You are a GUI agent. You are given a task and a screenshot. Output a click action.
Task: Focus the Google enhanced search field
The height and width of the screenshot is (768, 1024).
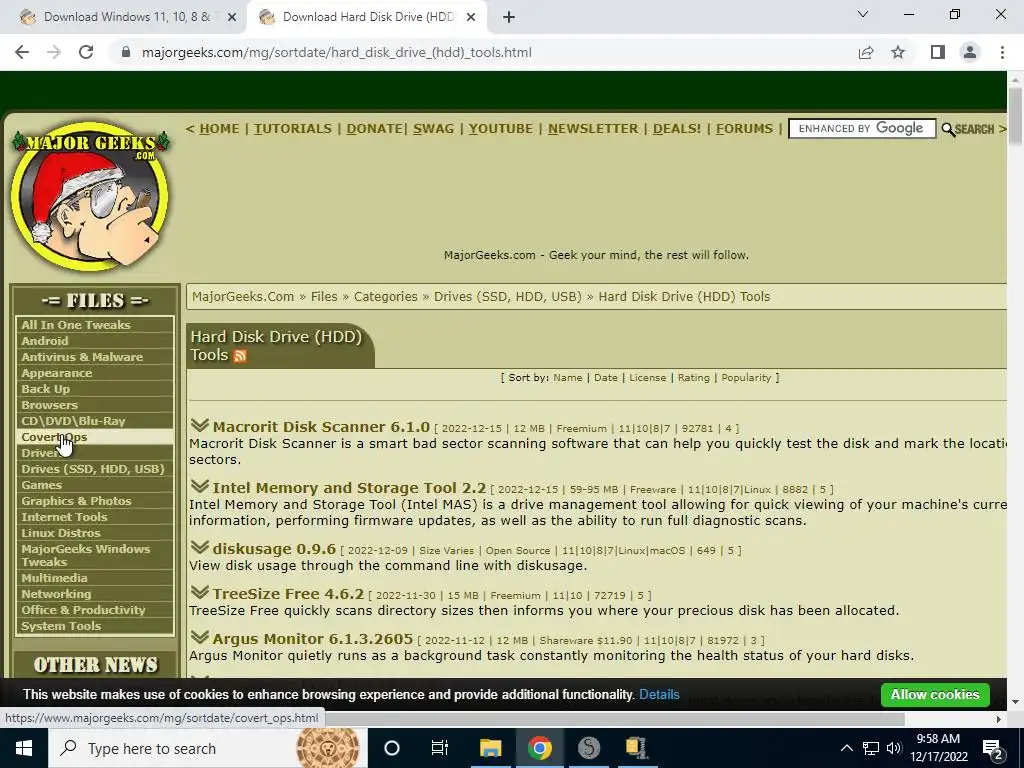[x=861, y=129]
